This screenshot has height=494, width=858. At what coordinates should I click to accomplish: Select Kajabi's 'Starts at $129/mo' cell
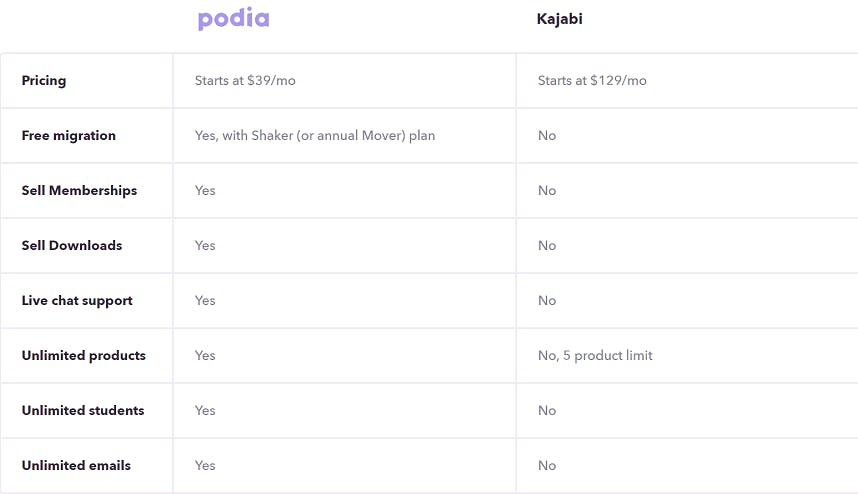[x=592, y=80]
